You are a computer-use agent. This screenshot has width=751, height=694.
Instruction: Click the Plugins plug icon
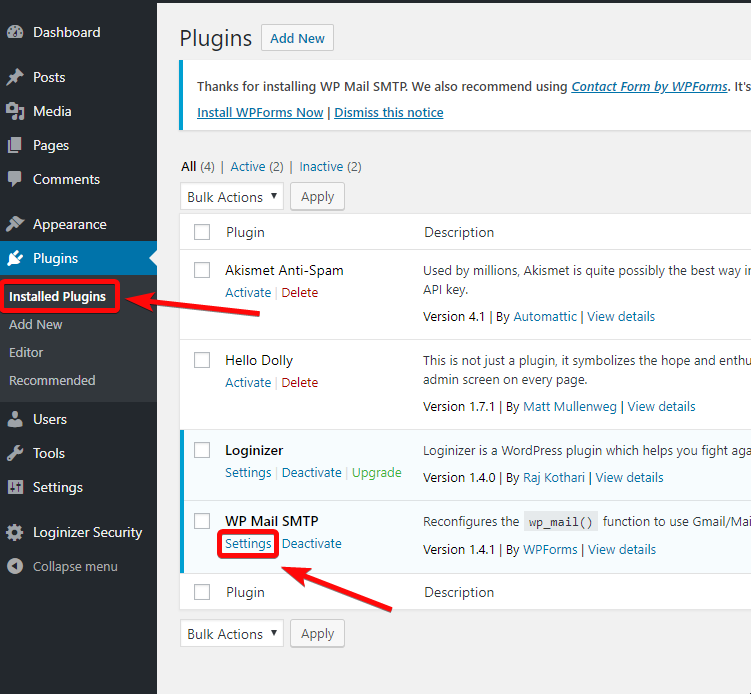coord(15,258)
